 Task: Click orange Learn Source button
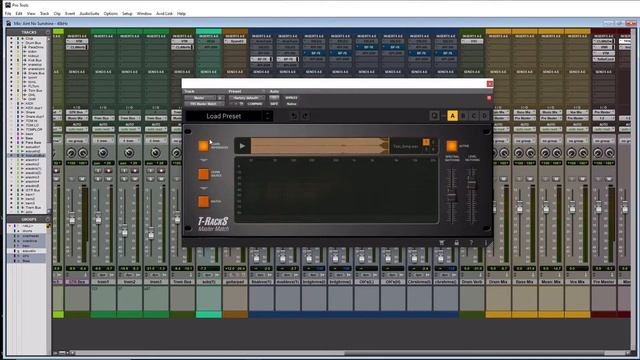(203, 174)
